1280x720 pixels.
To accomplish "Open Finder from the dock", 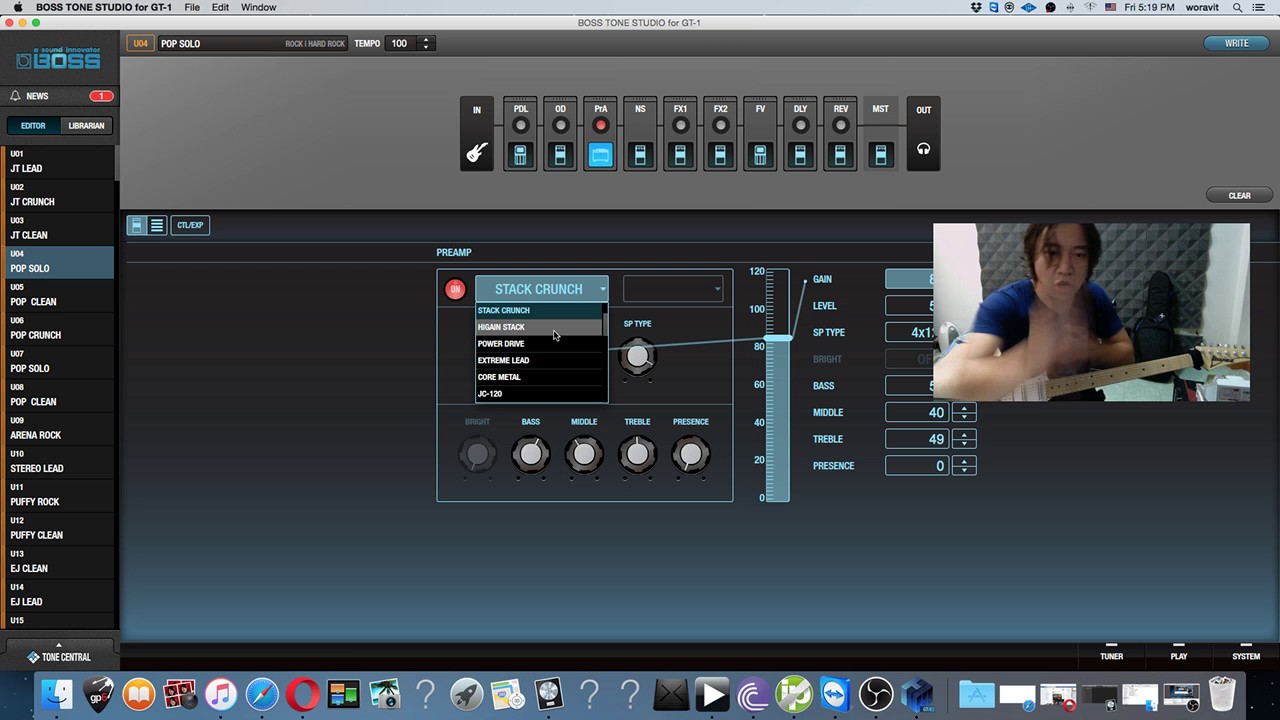I will pyautogui.click(x=57, y=694).
